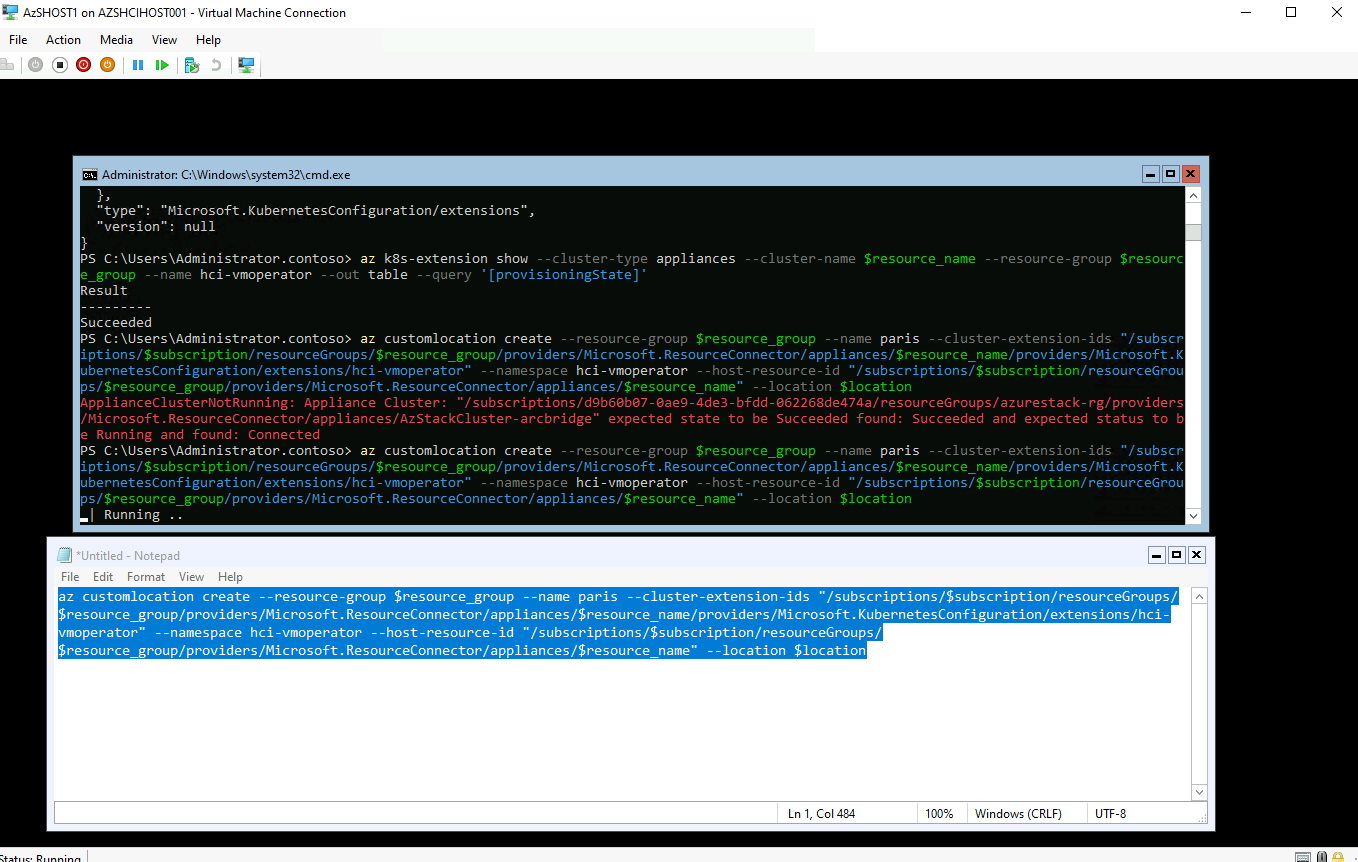The width and height of the screenshot is (1358, 862).
Task: Click the 100% zoom status entry
Action: (939, 813)
